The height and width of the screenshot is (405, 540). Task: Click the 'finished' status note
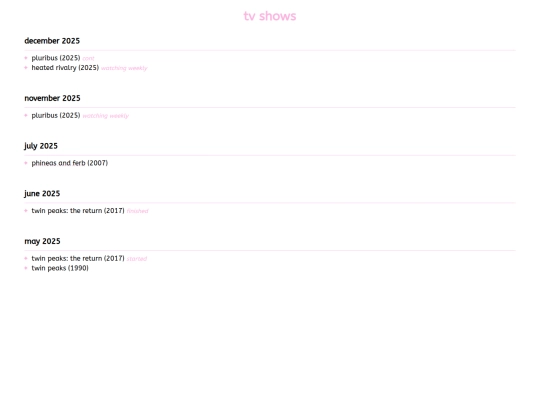pos(137,211)
